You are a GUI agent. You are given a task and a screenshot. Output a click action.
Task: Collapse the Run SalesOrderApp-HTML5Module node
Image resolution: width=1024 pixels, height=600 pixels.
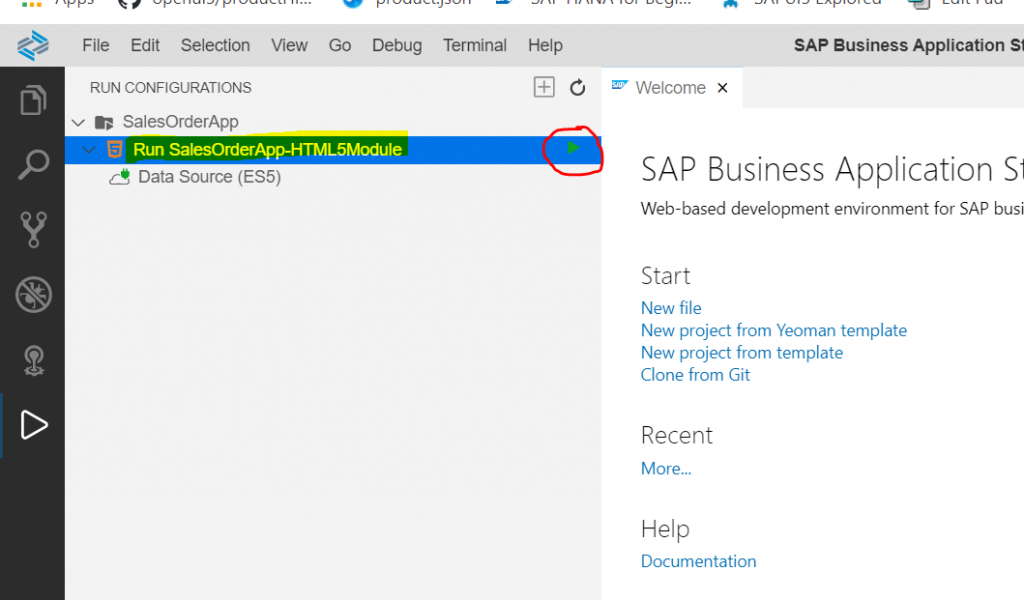tap(89, 150)
